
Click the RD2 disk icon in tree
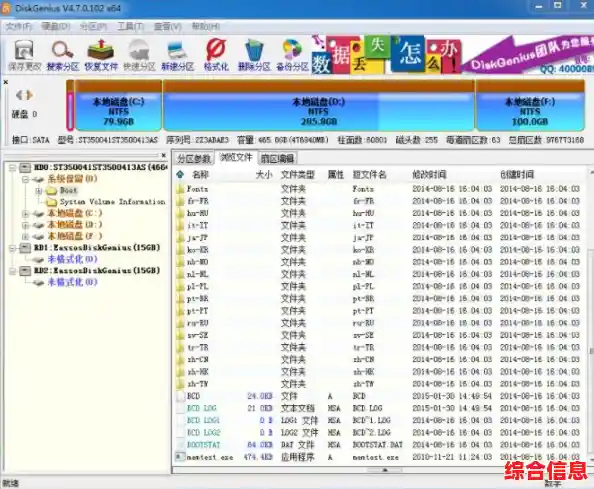tap(25, 270)
